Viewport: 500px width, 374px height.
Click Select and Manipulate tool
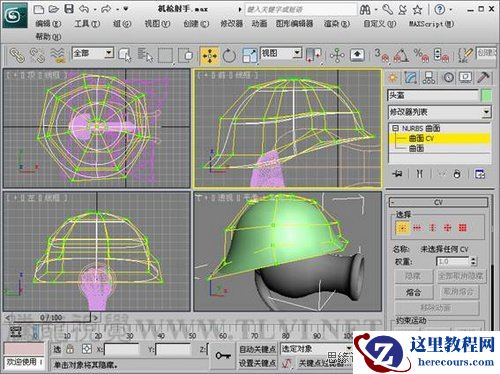pyautogui.click(x=337, y=55)
